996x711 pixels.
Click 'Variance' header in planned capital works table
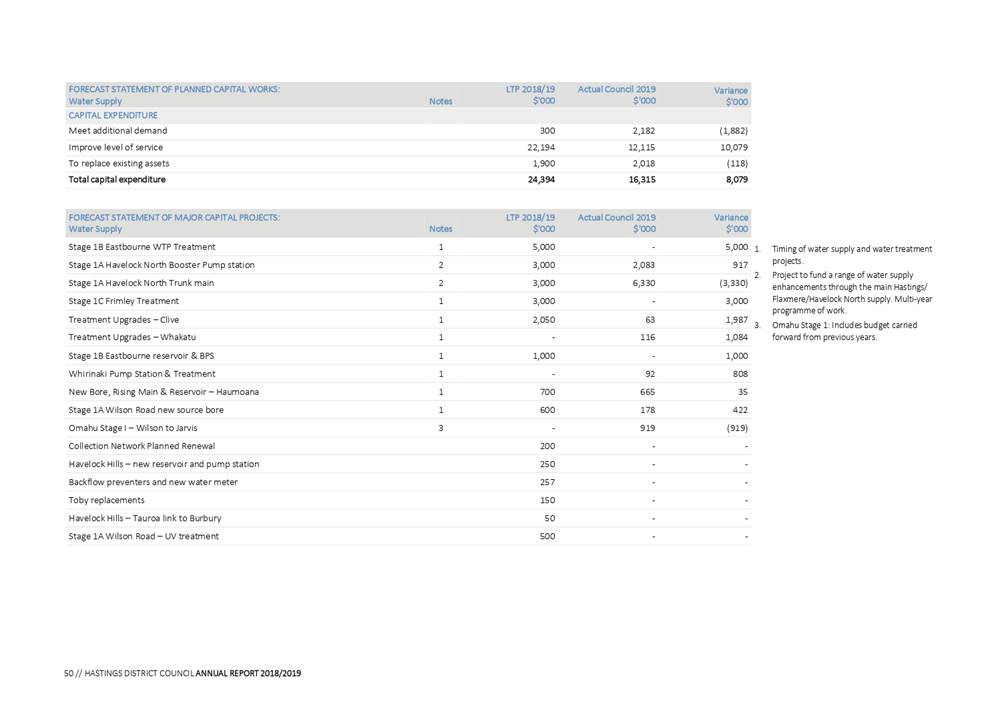731,91
